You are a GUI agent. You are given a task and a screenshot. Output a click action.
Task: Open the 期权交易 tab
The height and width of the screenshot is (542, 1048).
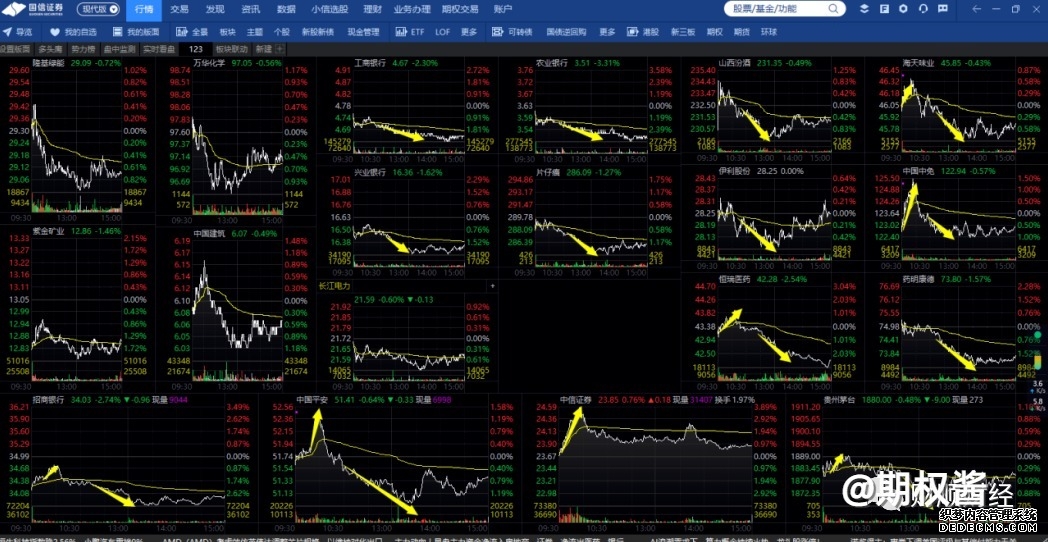point(461,9)
